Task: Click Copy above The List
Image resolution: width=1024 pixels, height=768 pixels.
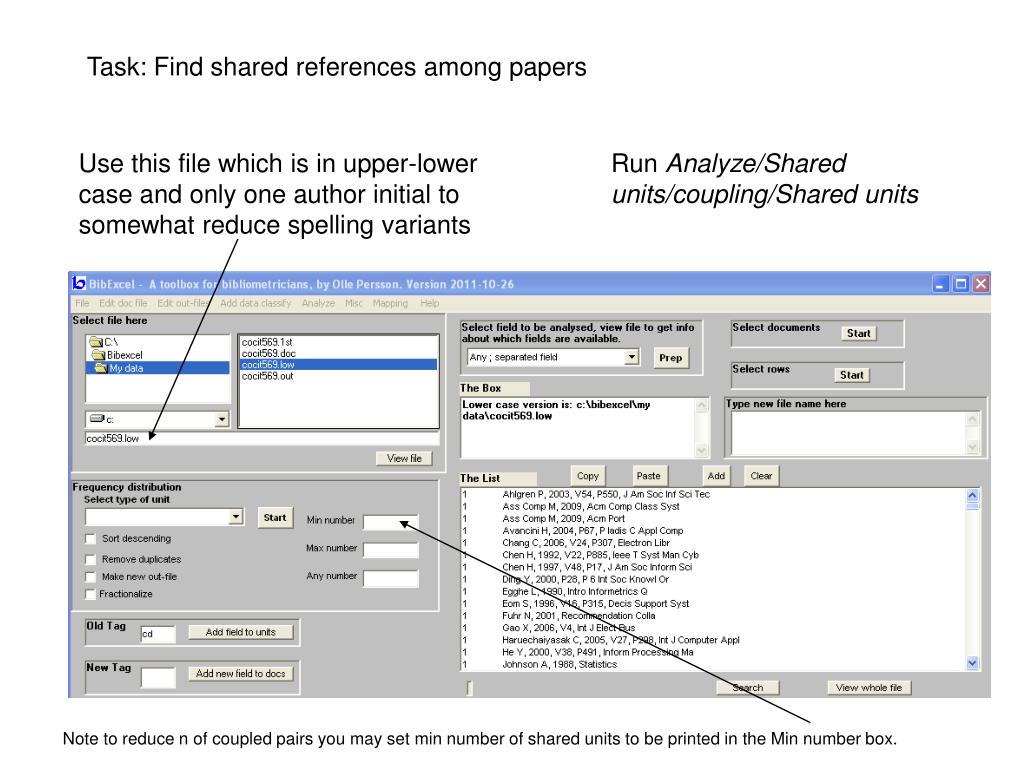Action: click(x=588, y=475)
